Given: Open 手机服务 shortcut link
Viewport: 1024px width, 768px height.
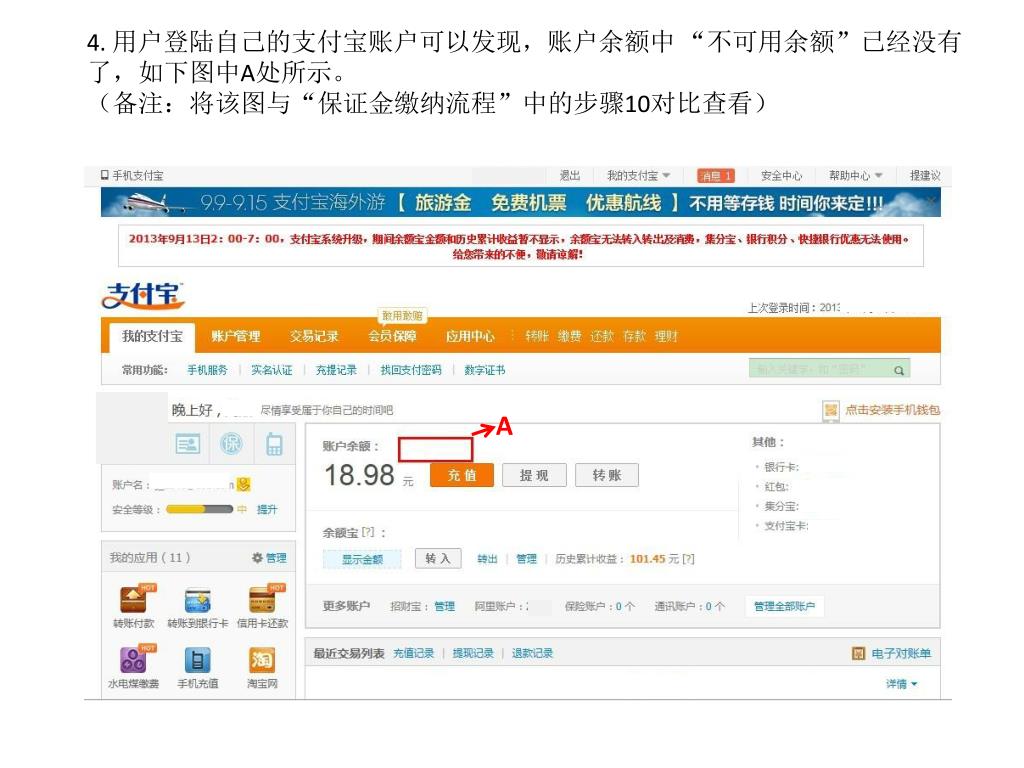Looking at the screenshot, I should (x=207, y=370).
